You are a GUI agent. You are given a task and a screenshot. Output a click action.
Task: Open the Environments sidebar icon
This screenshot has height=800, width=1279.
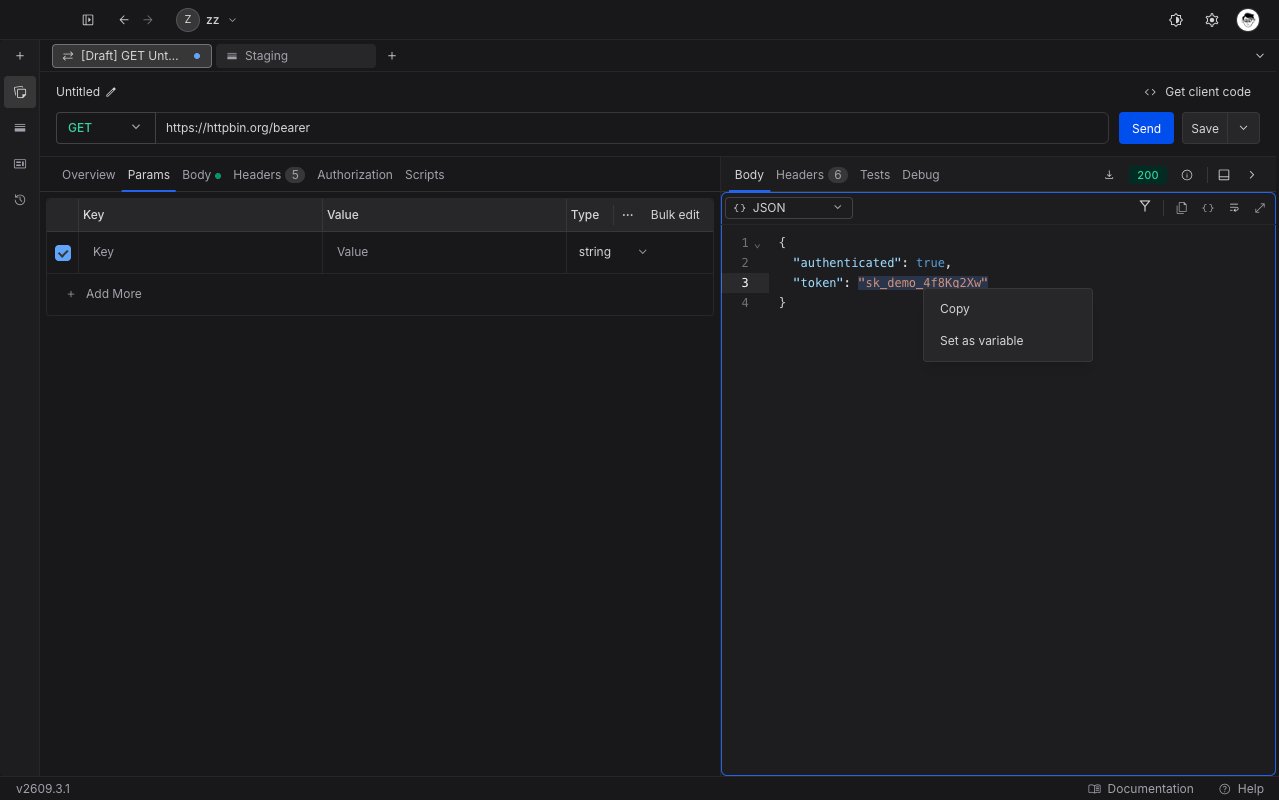[20, 128]
